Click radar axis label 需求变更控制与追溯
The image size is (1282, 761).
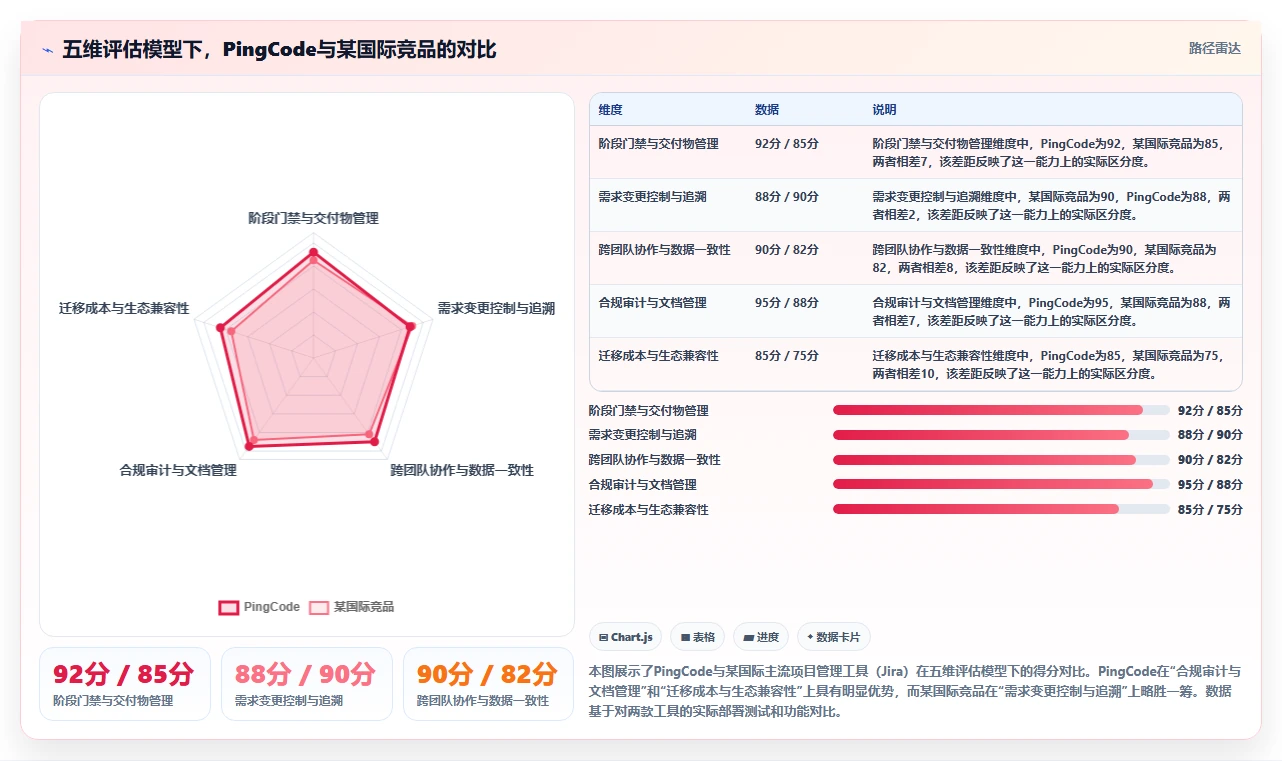point(496,309)
